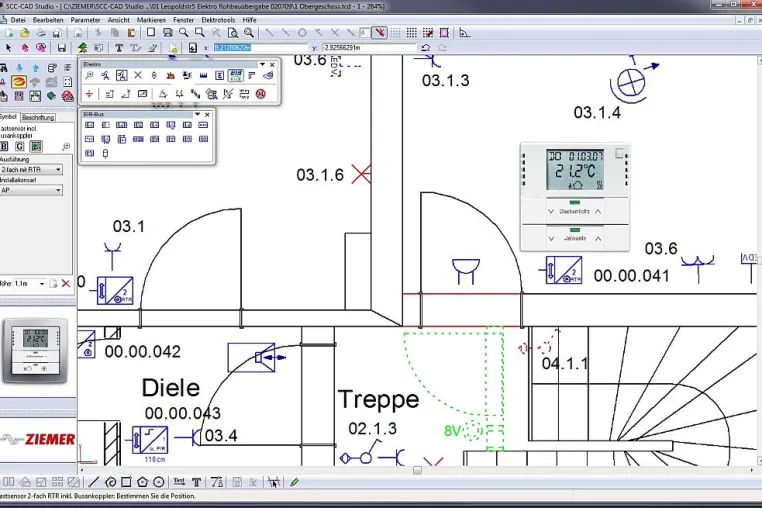
Task: Click the red X delete button beside Höhe
Action: pos(66,283)
